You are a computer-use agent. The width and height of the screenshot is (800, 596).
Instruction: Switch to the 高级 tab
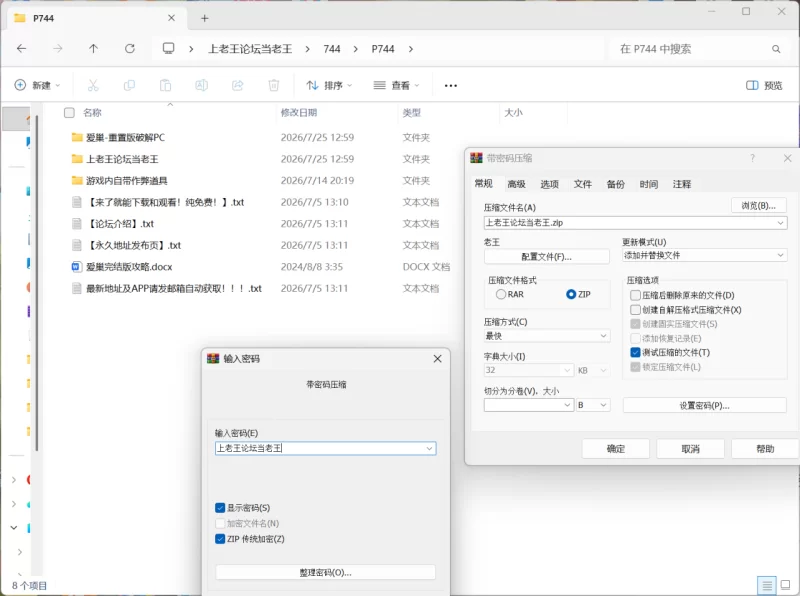(516, 184)
